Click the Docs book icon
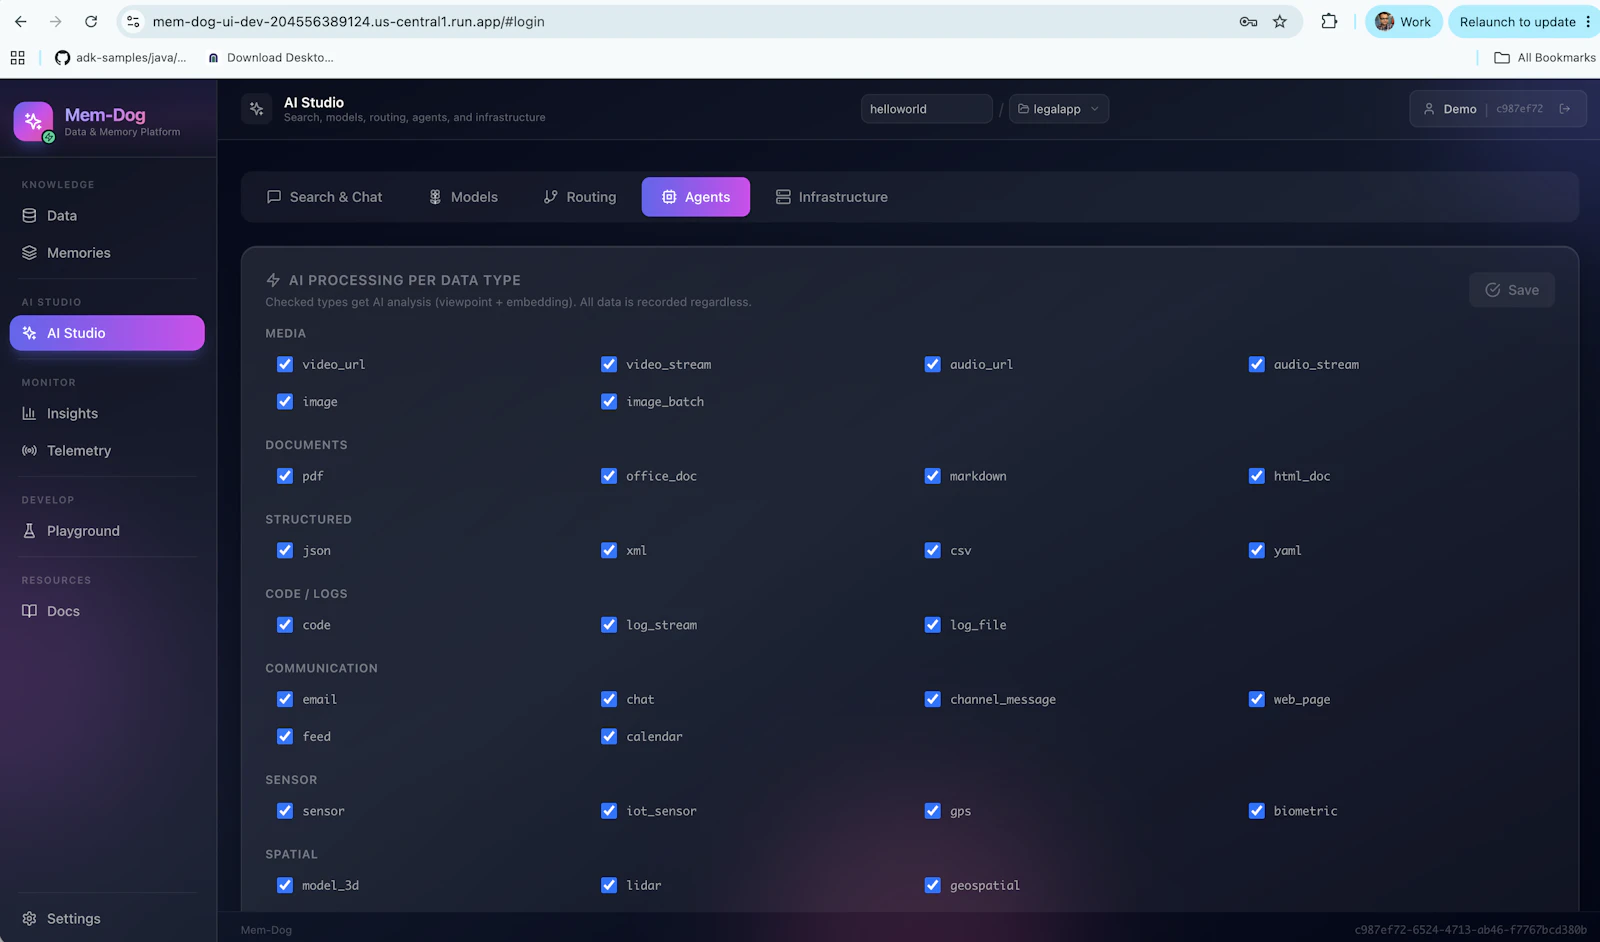The height and width of the screenshot is (942, 1600). point(29,611)
